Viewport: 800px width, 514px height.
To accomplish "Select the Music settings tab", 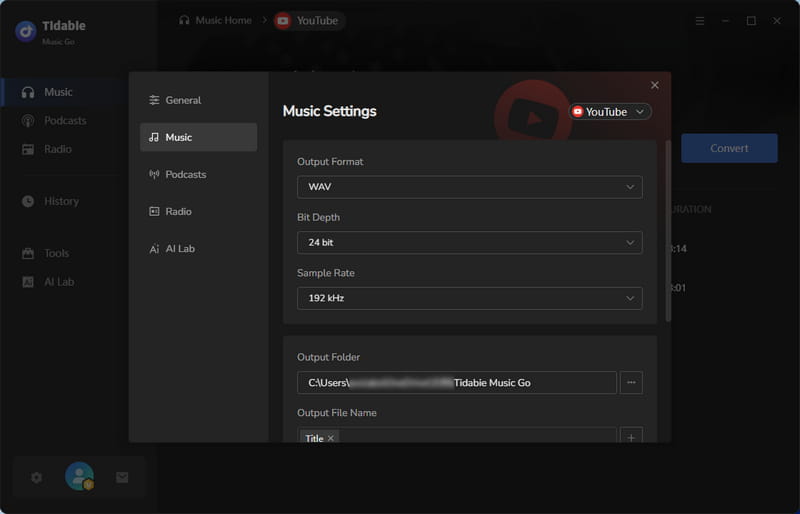I will point(198,137).
